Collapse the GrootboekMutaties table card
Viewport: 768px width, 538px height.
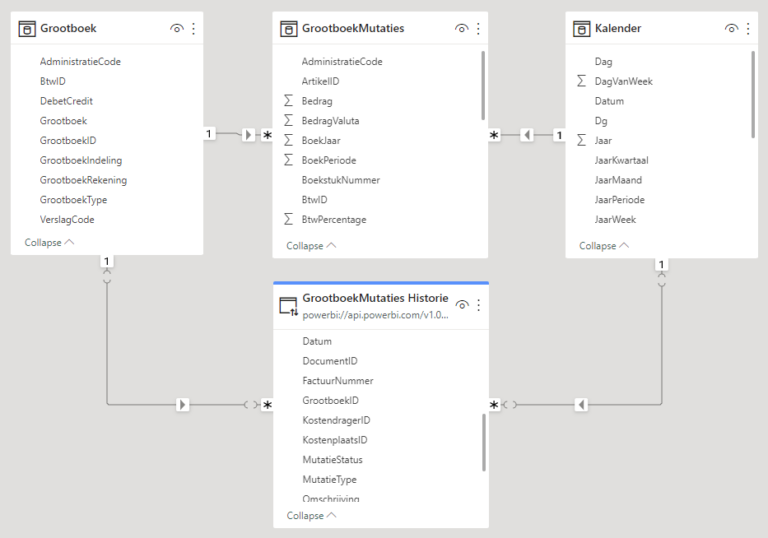coord(311,245)
